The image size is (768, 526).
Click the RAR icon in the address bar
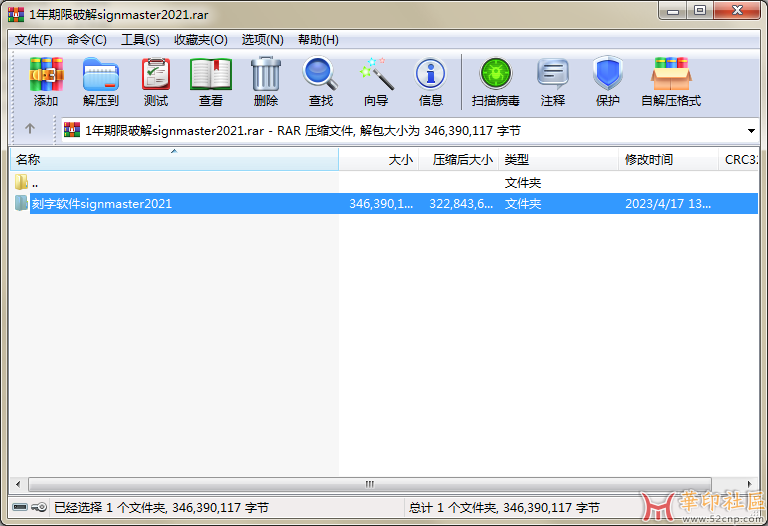coord(72,129)
